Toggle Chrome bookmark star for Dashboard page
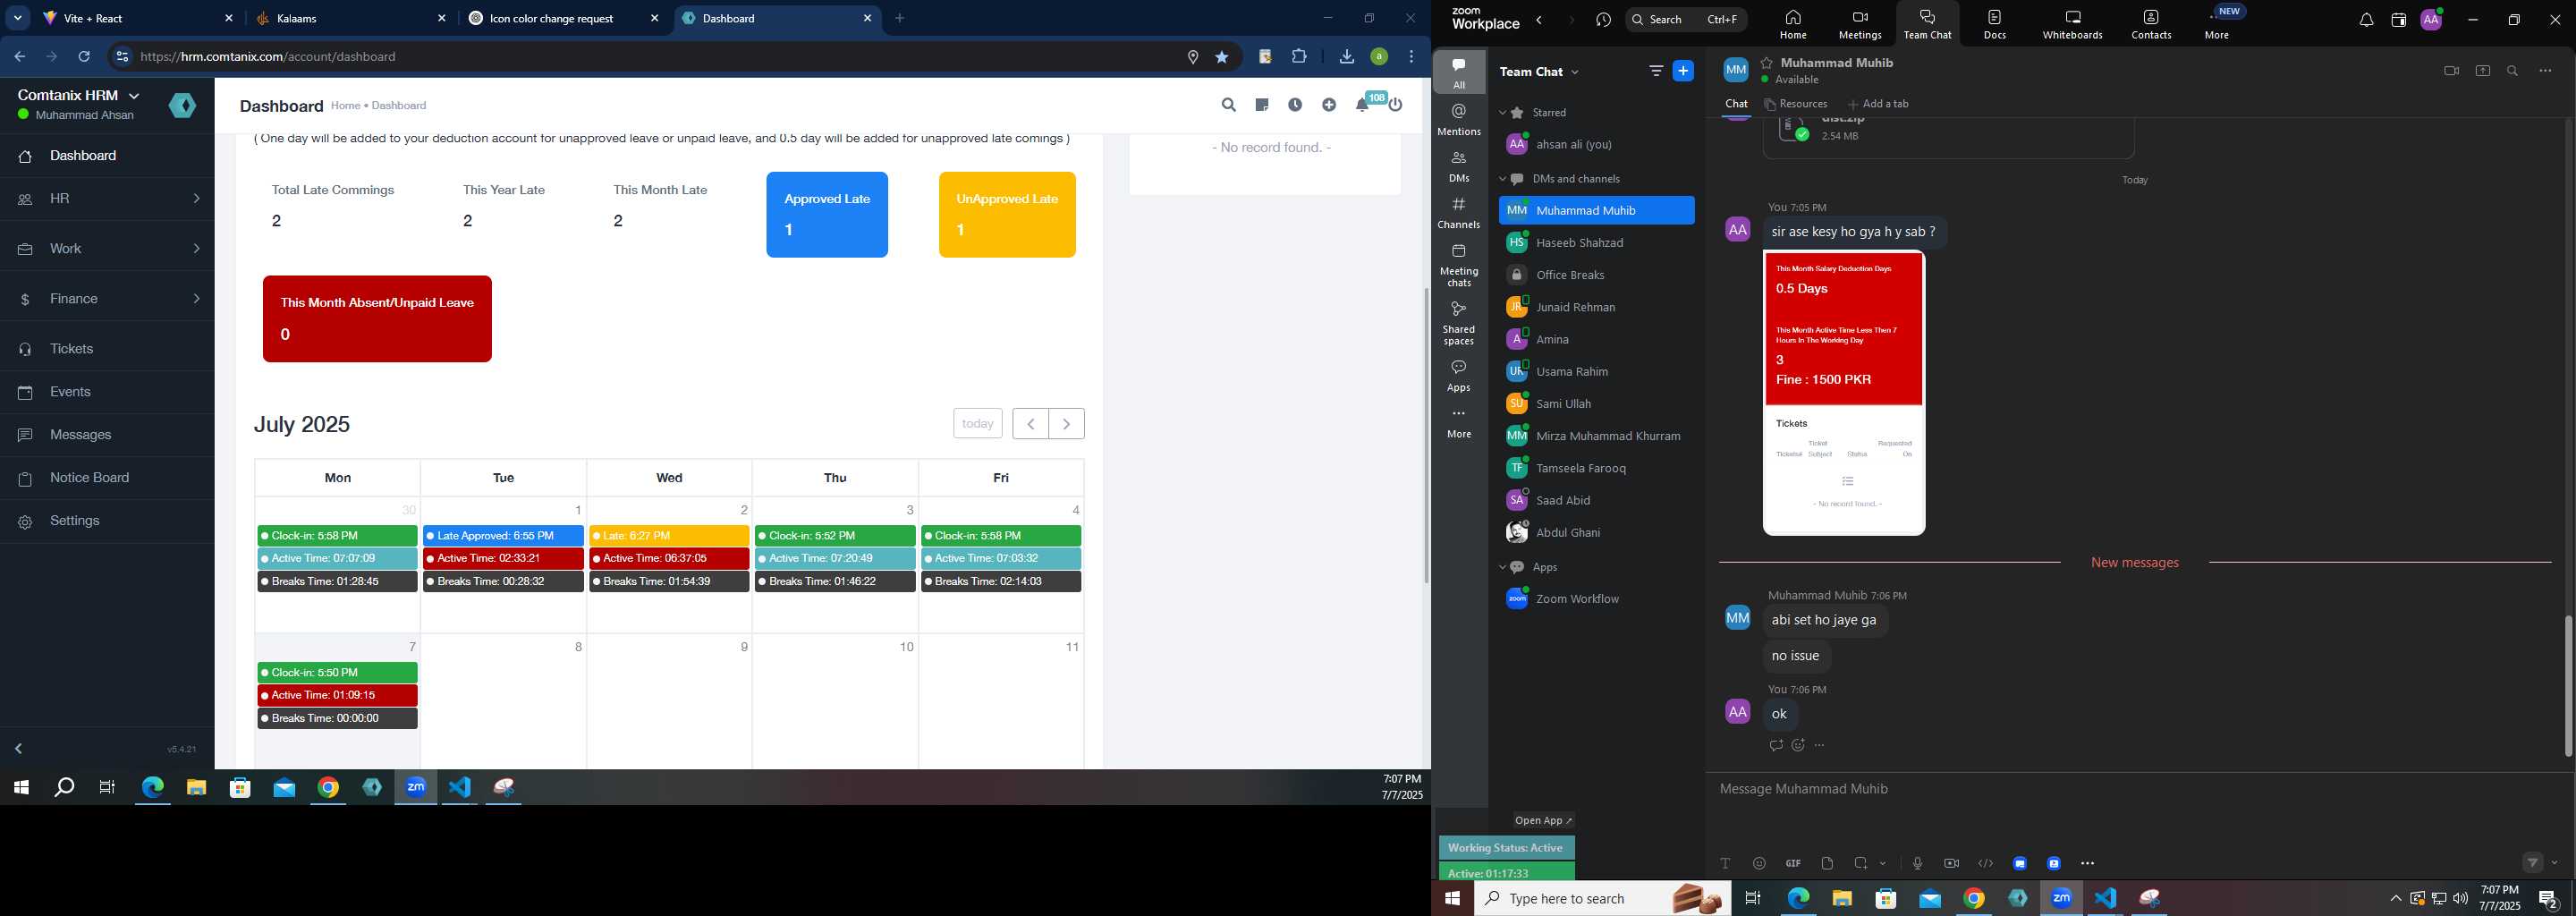The height and width of the screenshot is (916, 2576). [x=1221, y=58]
